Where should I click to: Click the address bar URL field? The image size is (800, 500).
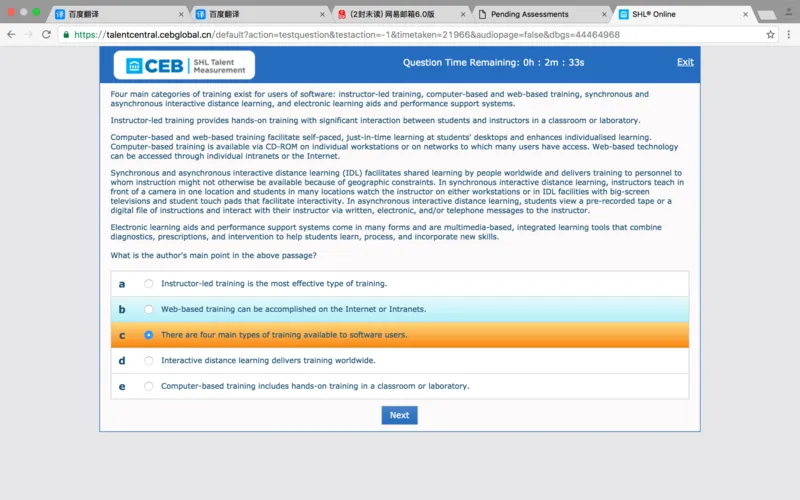[400, 34]
